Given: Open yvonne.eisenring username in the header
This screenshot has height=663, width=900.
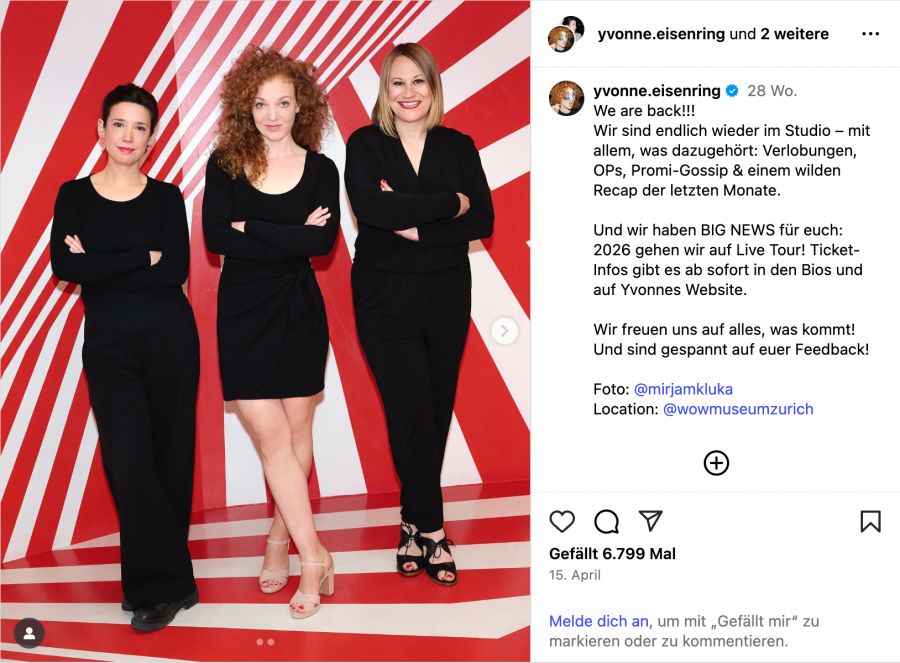Looking at the screenshot, I should (x=661, y=34).
